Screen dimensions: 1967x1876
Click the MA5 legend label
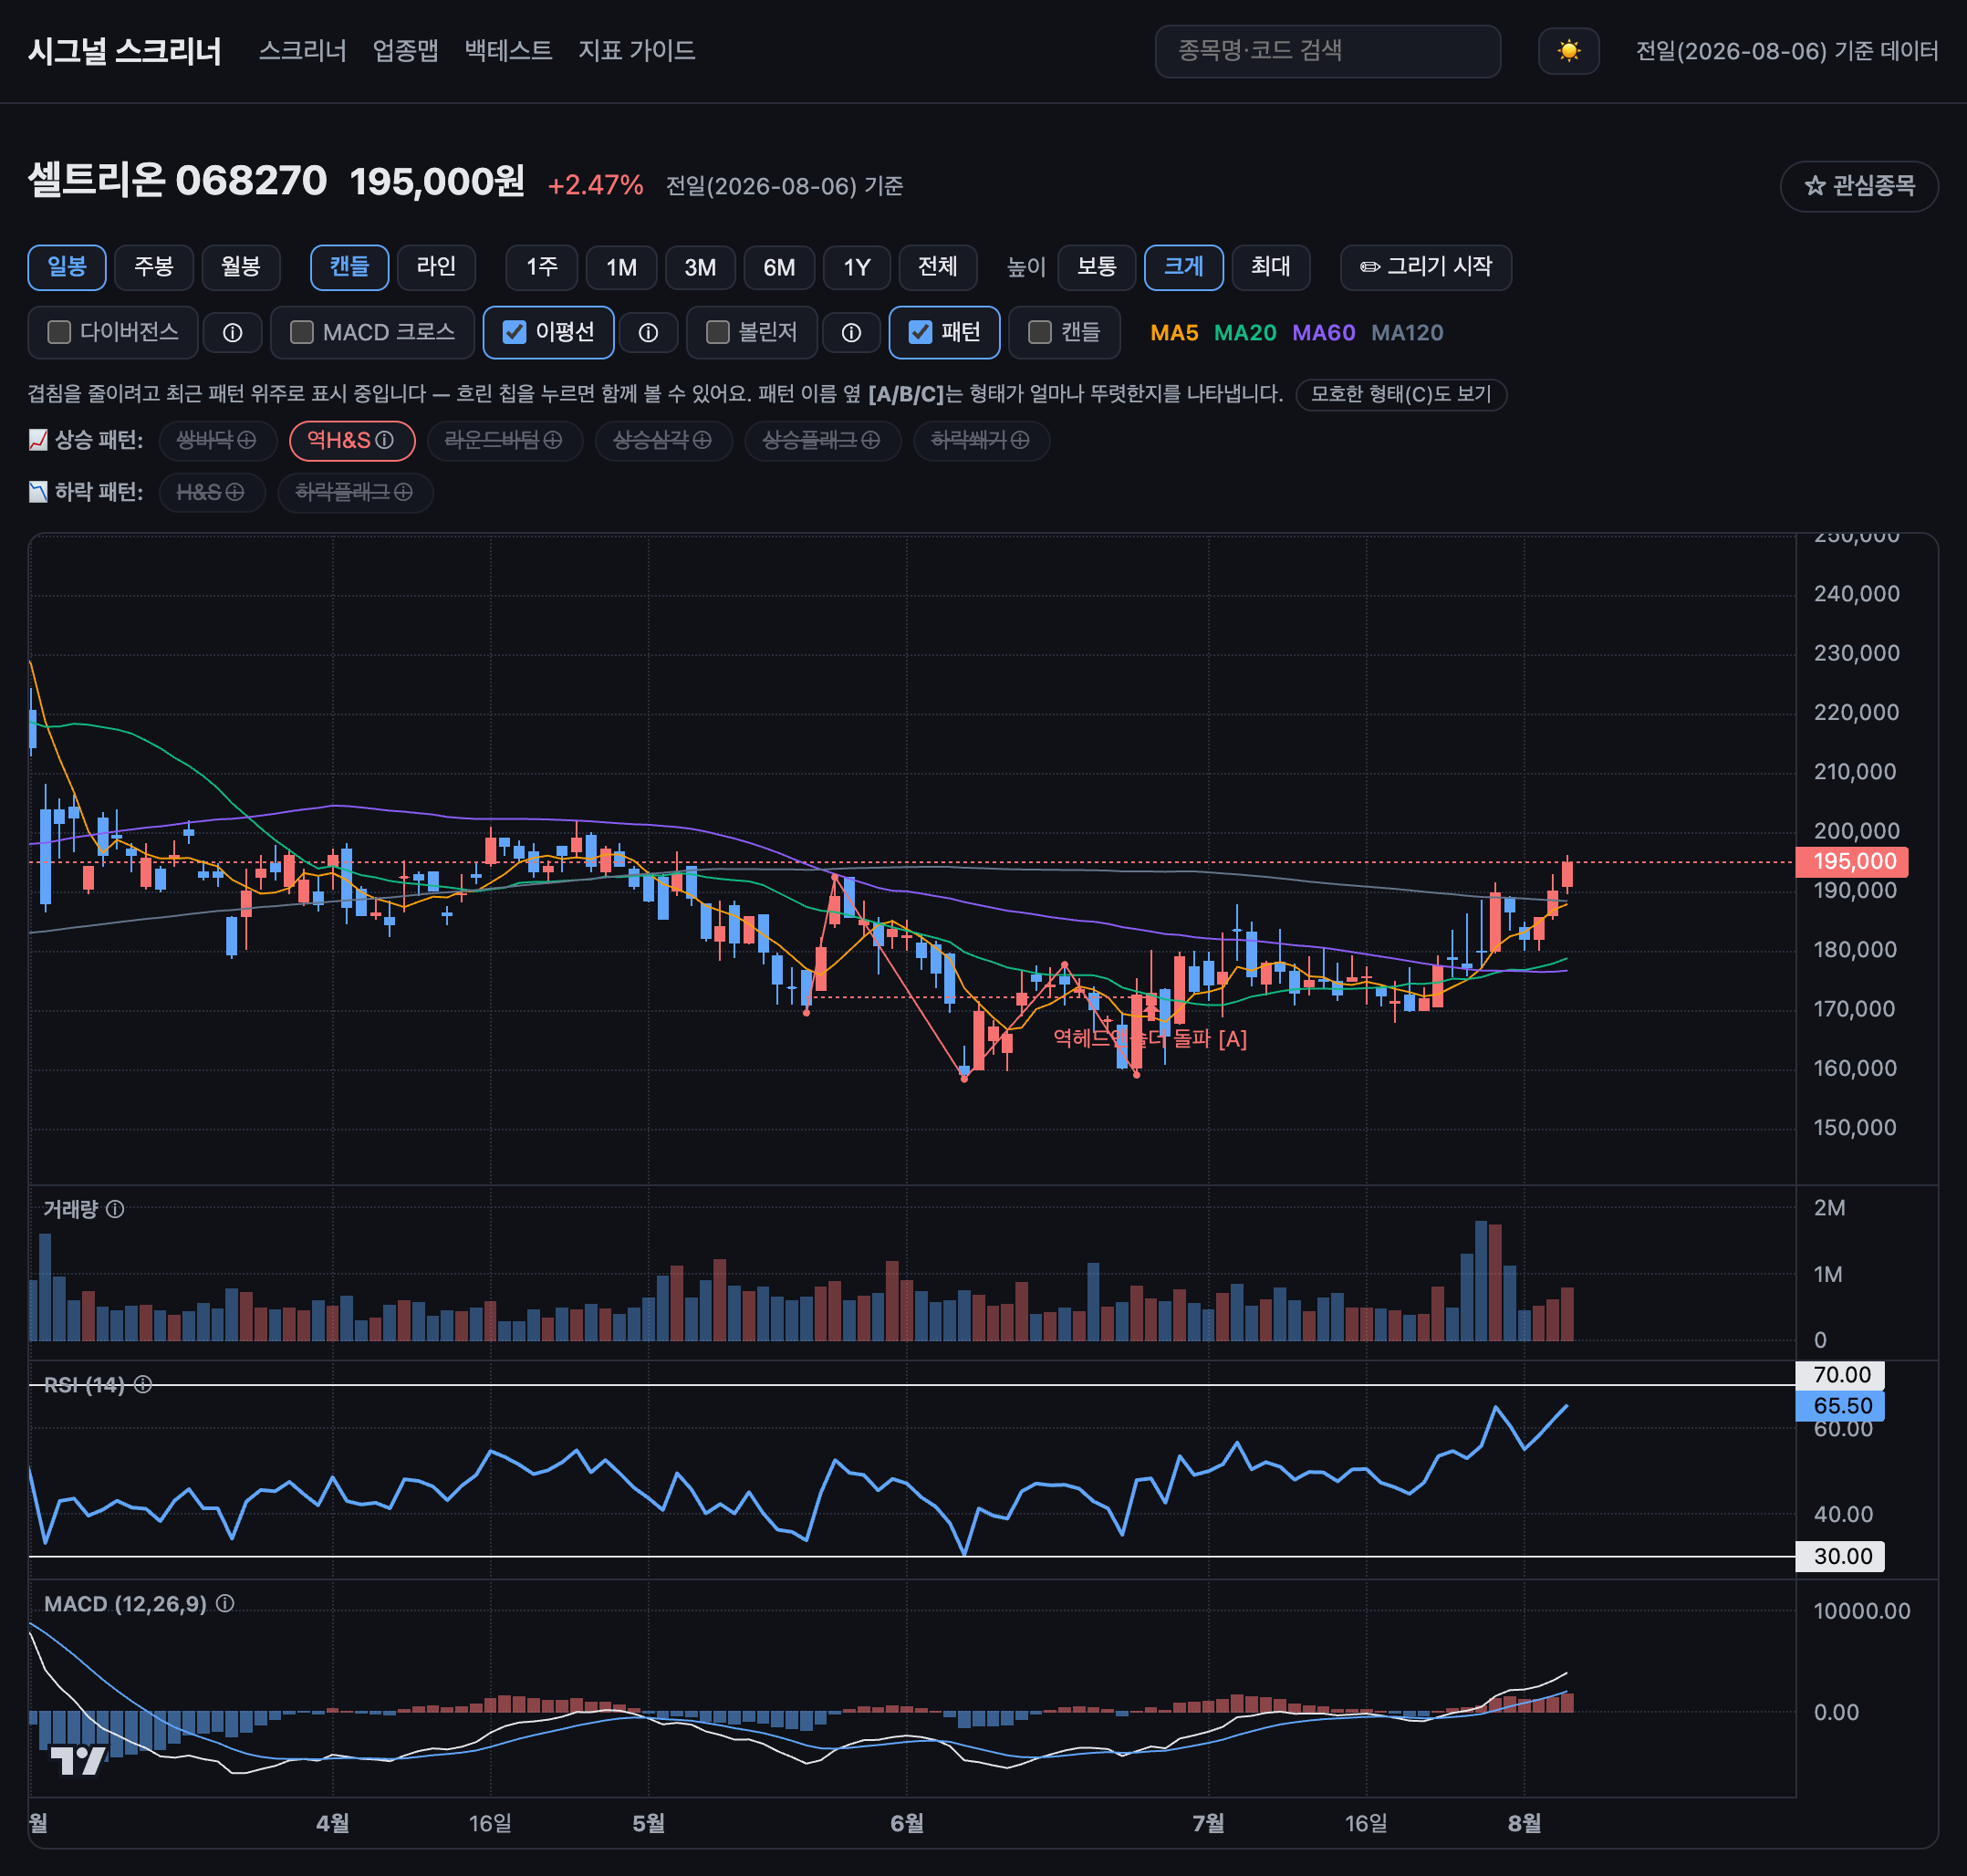[1174, 333]
